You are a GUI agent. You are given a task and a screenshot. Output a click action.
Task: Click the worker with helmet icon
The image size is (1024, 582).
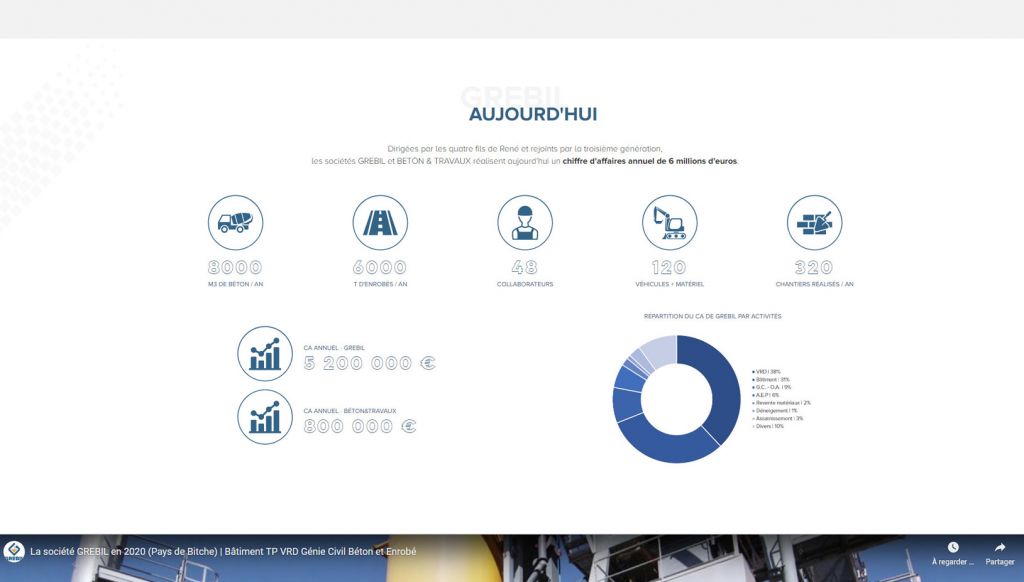pyautogui.click(x=525, y=222)
